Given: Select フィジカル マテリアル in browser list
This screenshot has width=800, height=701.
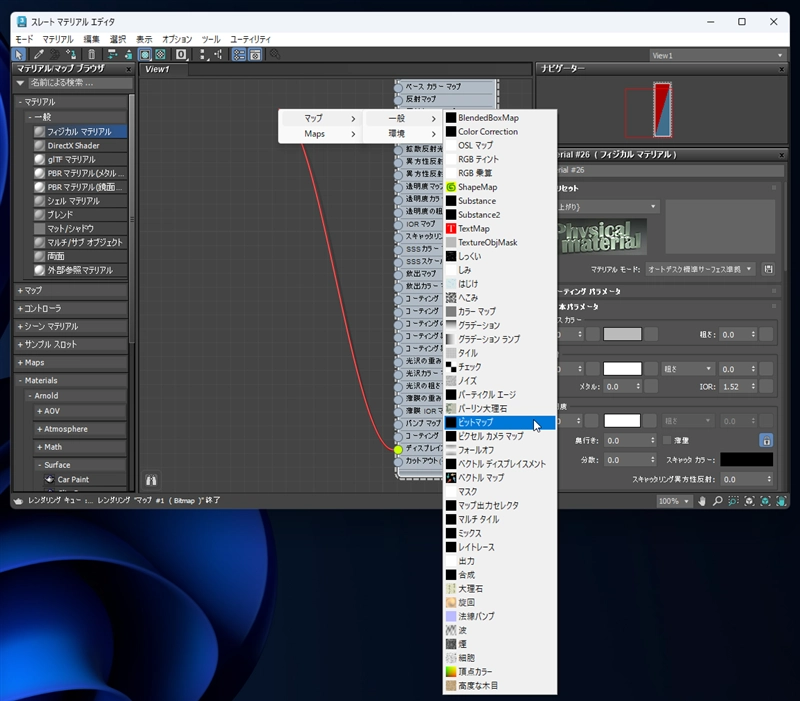Looking at the screenshot, I should (x=80, y=132).
